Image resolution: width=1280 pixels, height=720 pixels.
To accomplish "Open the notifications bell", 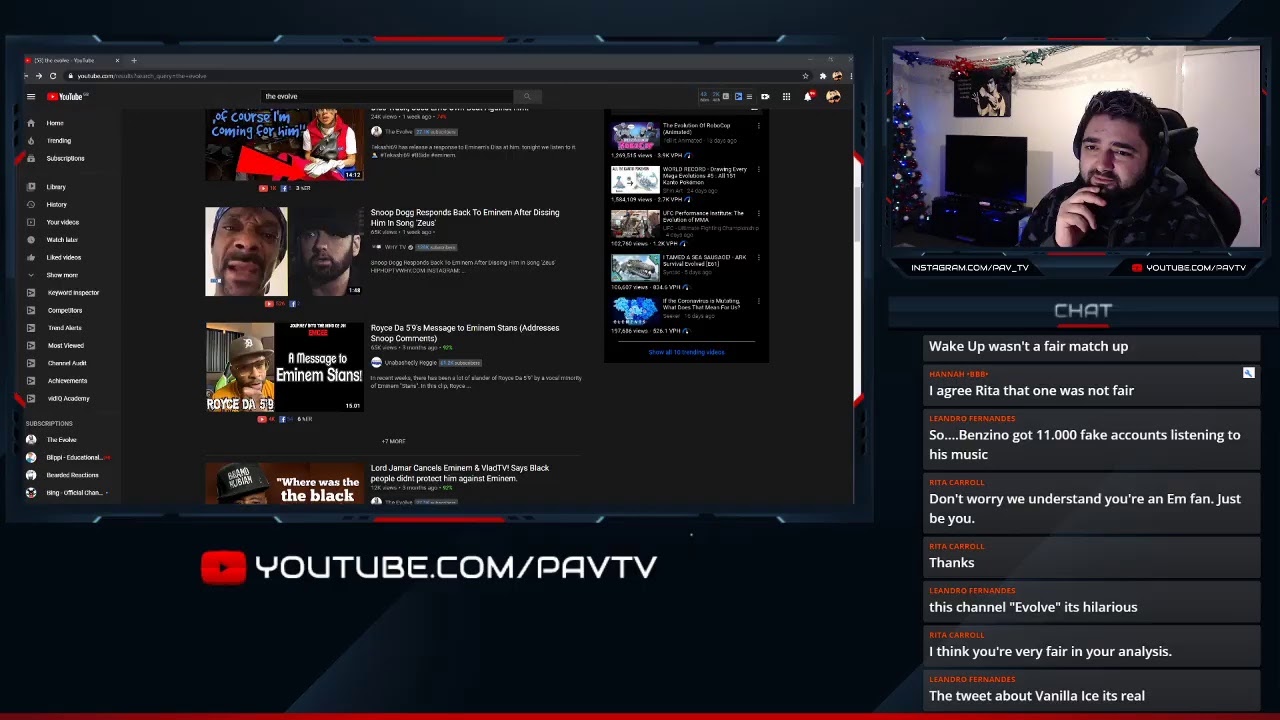I will (808, 97).
